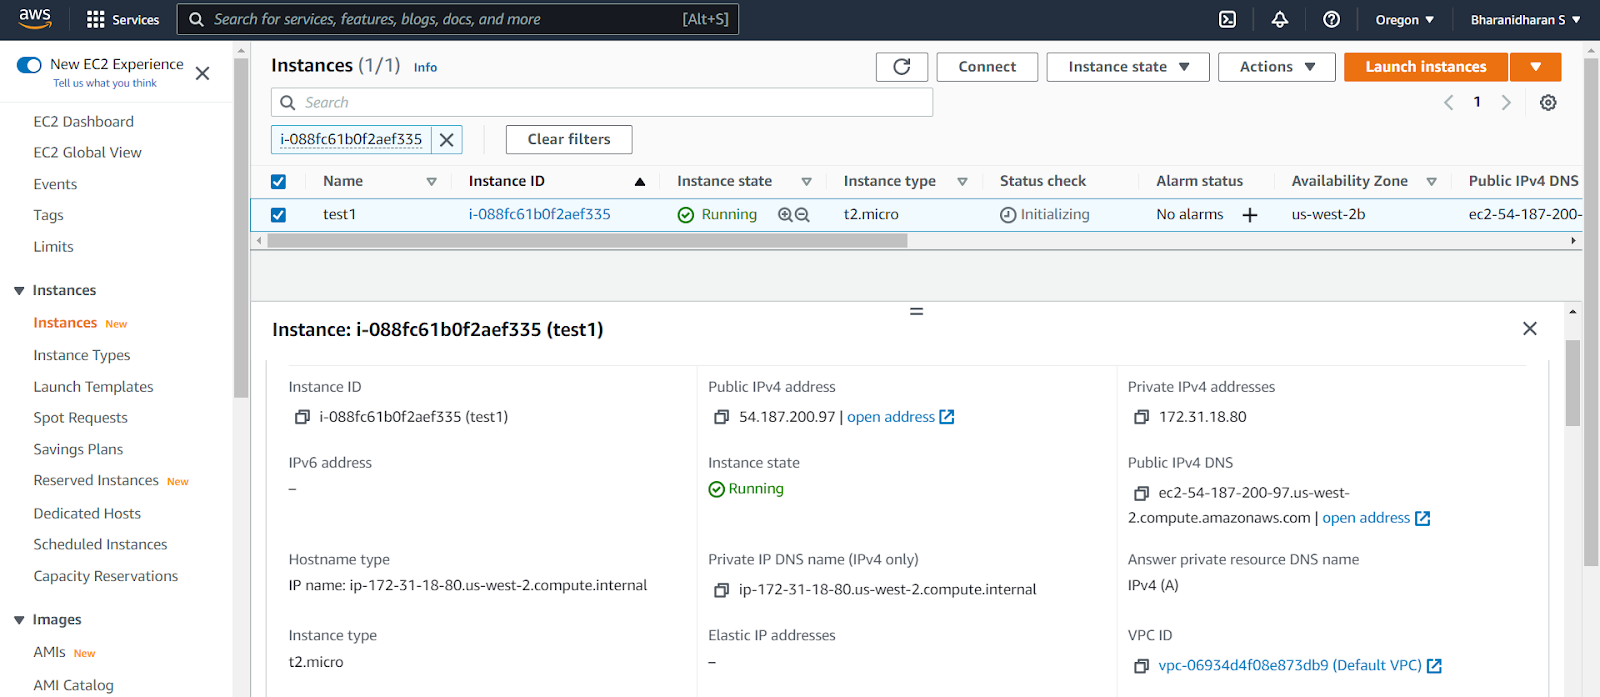Viewport: 1600px width, 697px height.
Task: Copy the private IPv4 address
Action: coord(1141,417)
